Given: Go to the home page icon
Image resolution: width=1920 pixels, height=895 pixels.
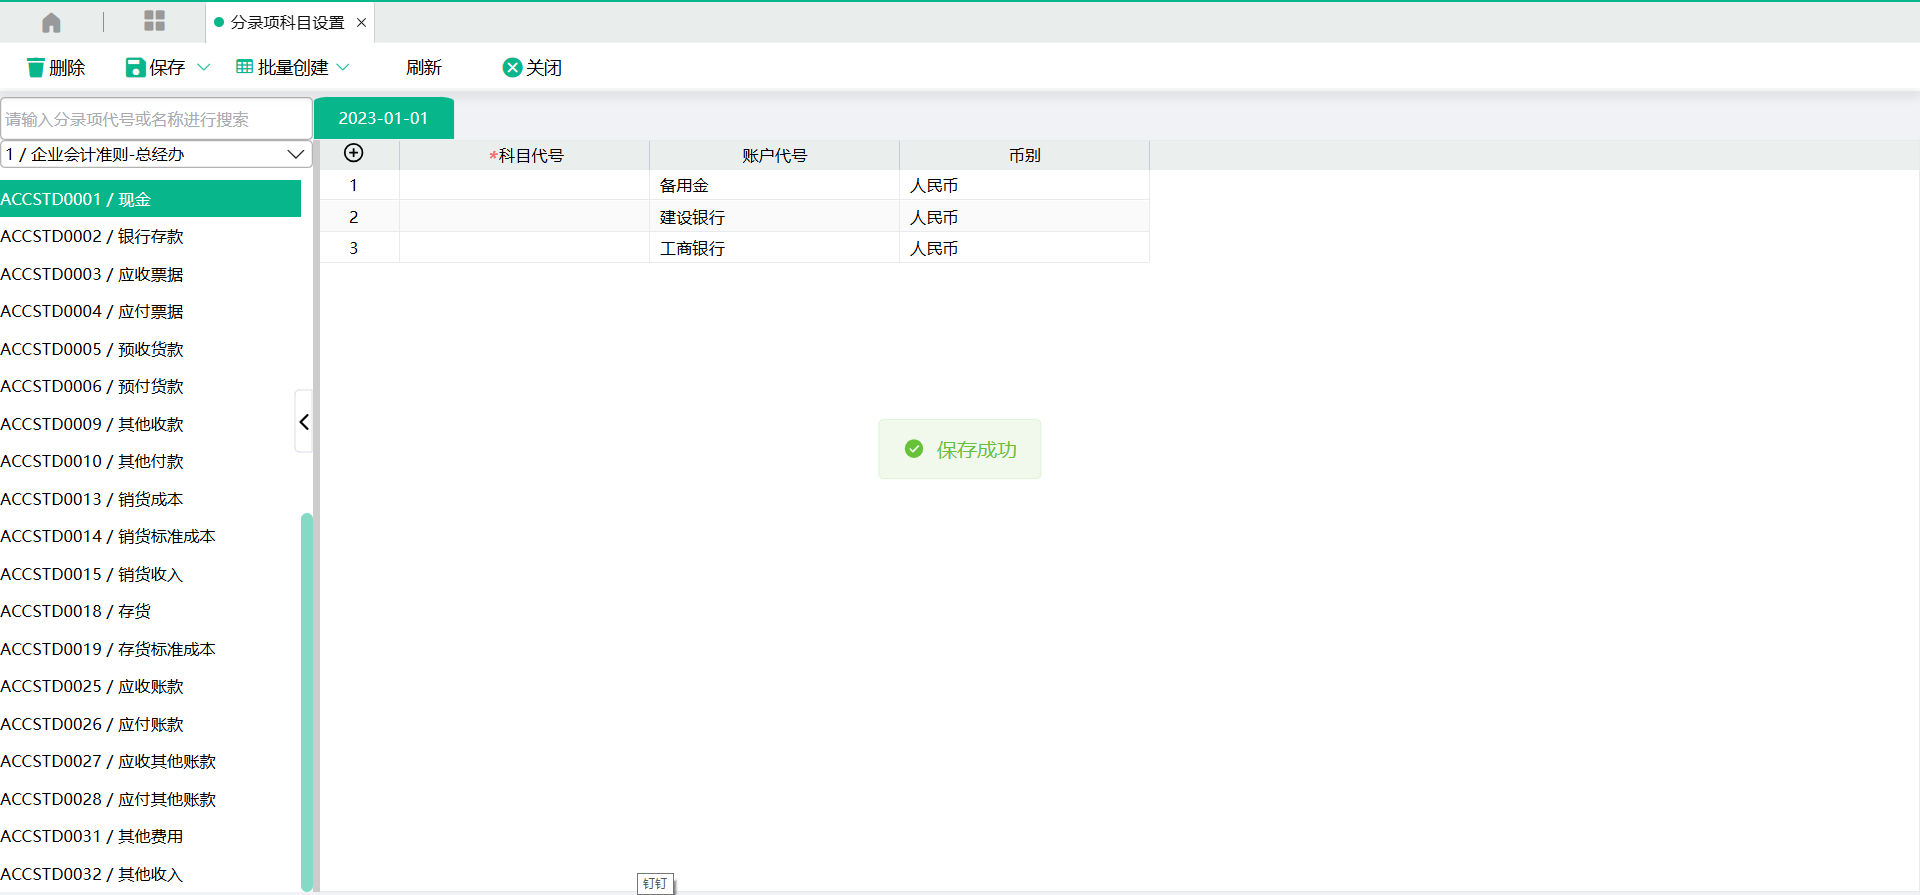Looking at the screenshot, I should tap(51, 22).
